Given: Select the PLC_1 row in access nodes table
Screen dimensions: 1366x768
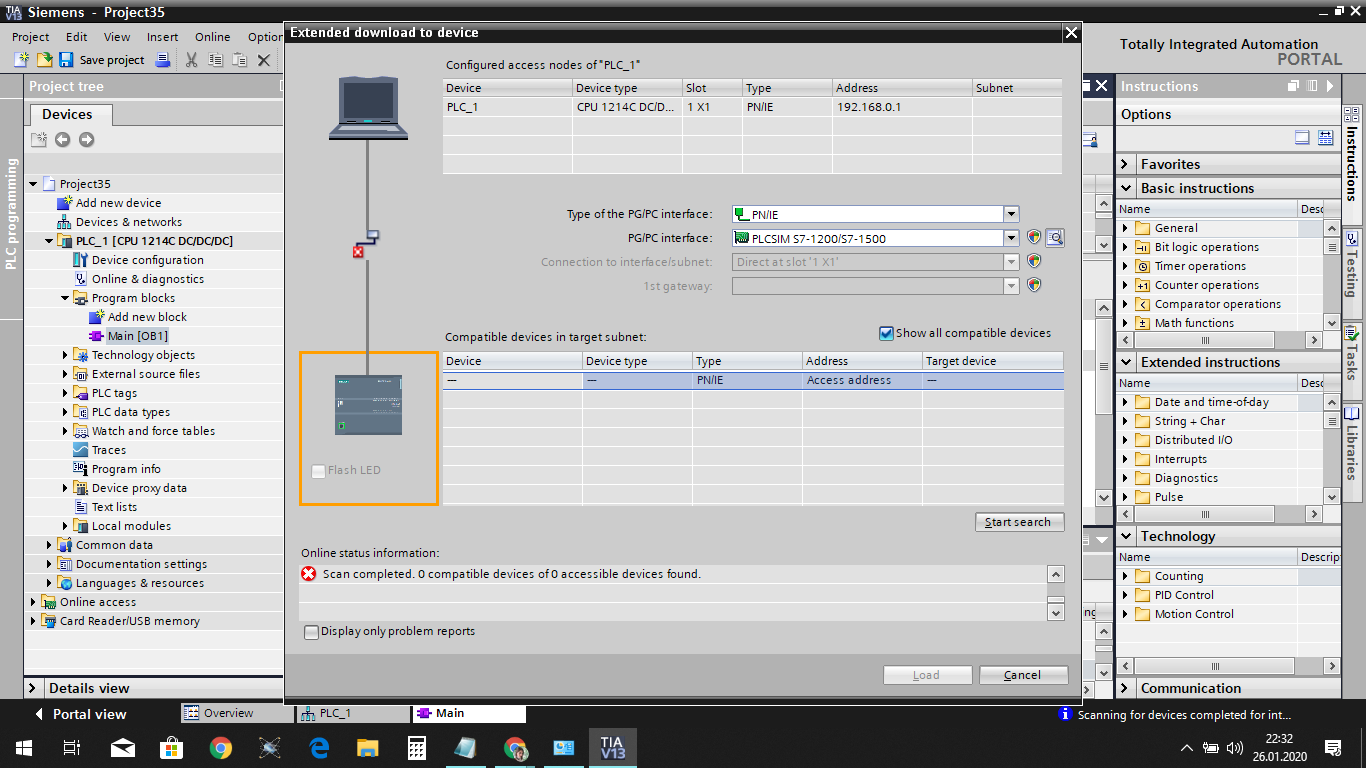Looking at the screenshot, I should 752,107.
